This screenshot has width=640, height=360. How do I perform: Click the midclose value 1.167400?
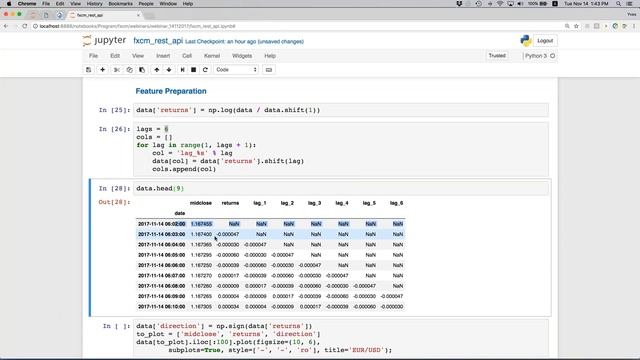point(201,234)
